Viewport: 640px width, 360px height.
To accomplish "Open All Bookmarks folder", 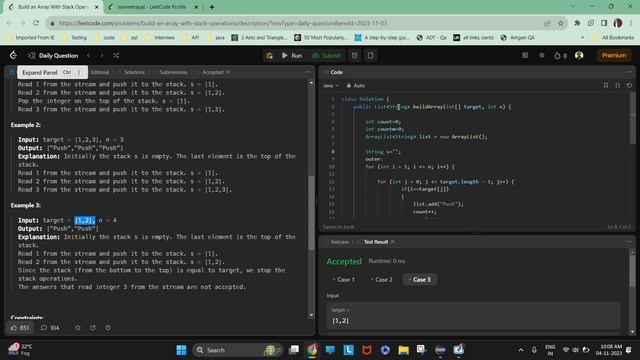I will point(613,38).
